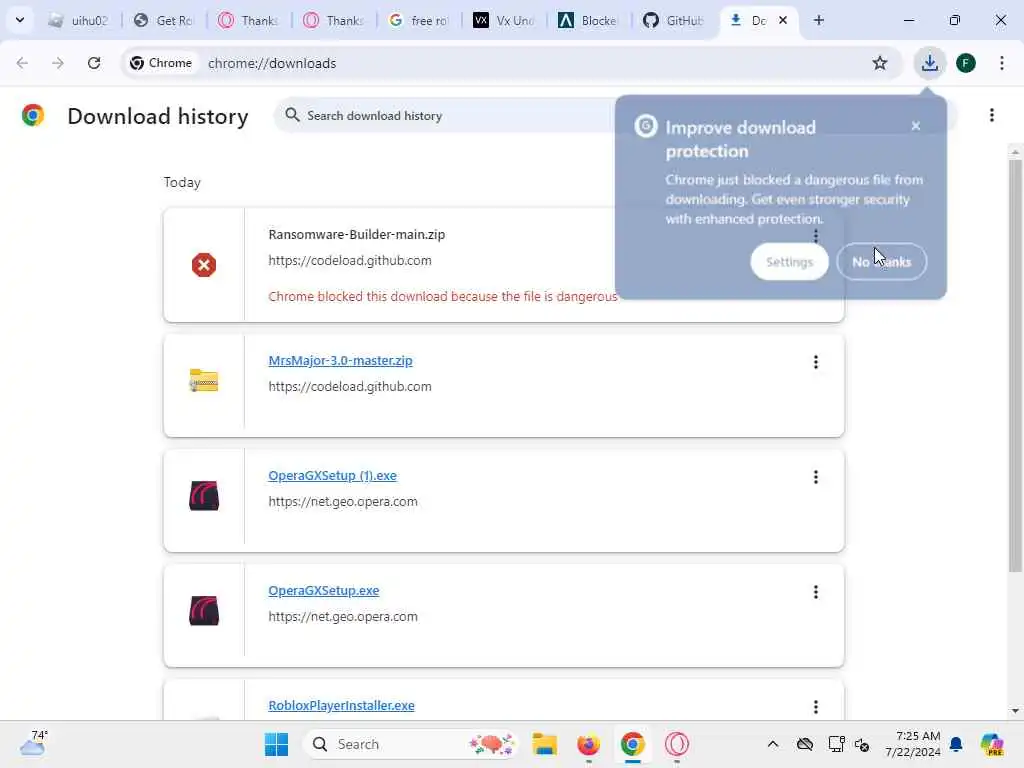Open Opera from the taskbar
This screenshot has width=1024, height=768.
click(x=677, y=744)
